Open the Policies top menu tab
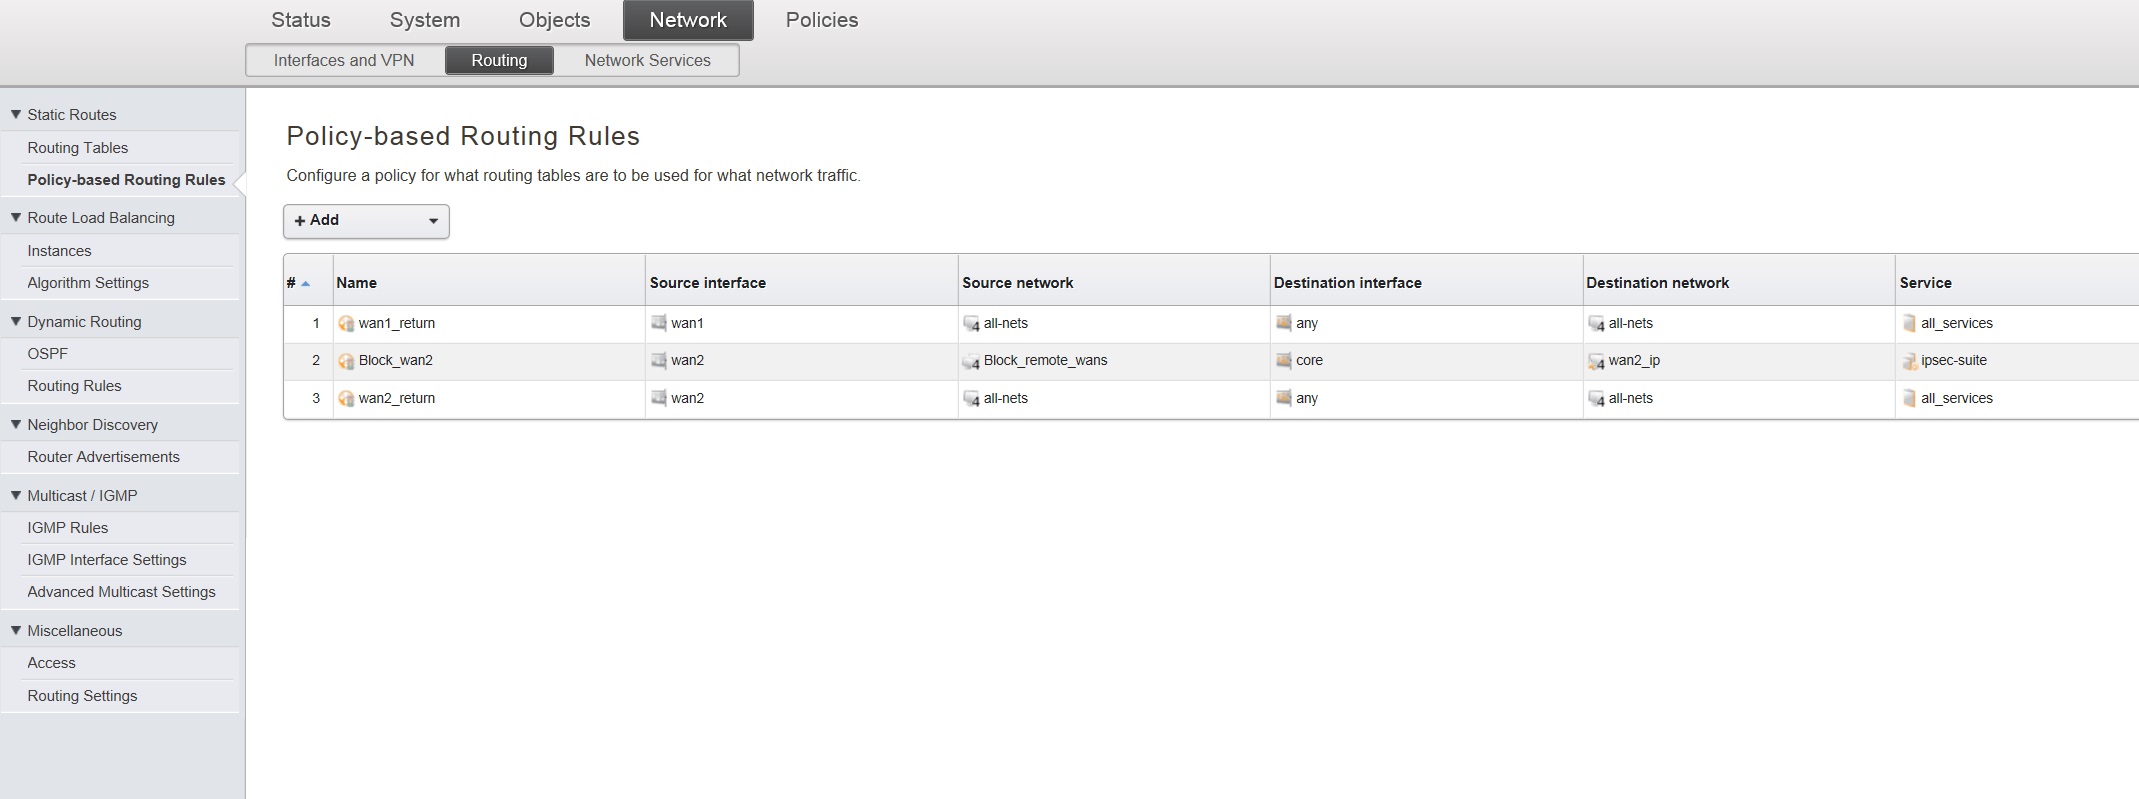The height and width of the screenshot is (799, 2139). coord(821,20)
